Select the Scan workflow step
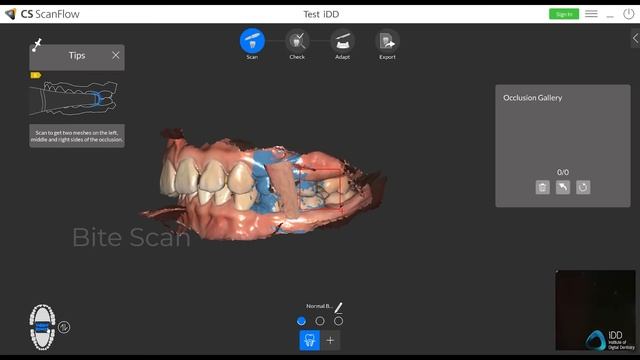640x360 pixels. [x=252, y=41]
